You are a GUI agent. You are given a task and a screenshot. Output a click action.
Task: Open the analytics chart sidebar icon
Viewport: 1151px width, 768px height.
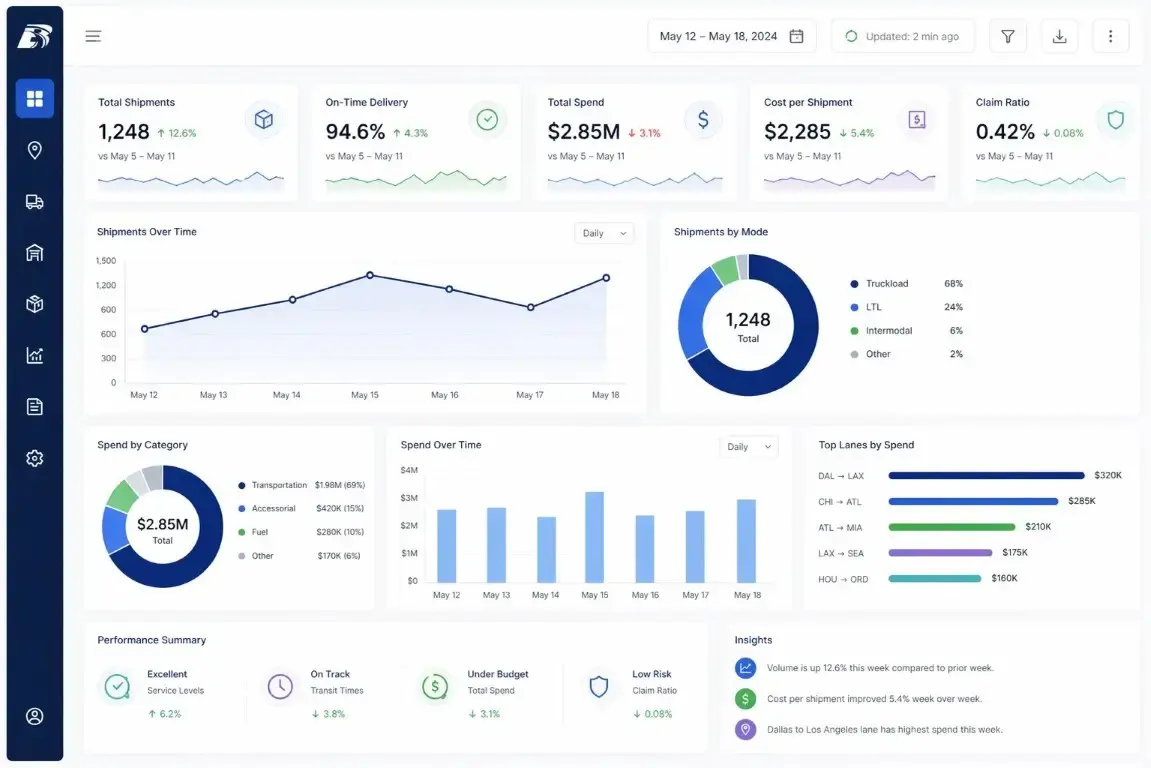[x=35, y=355]
